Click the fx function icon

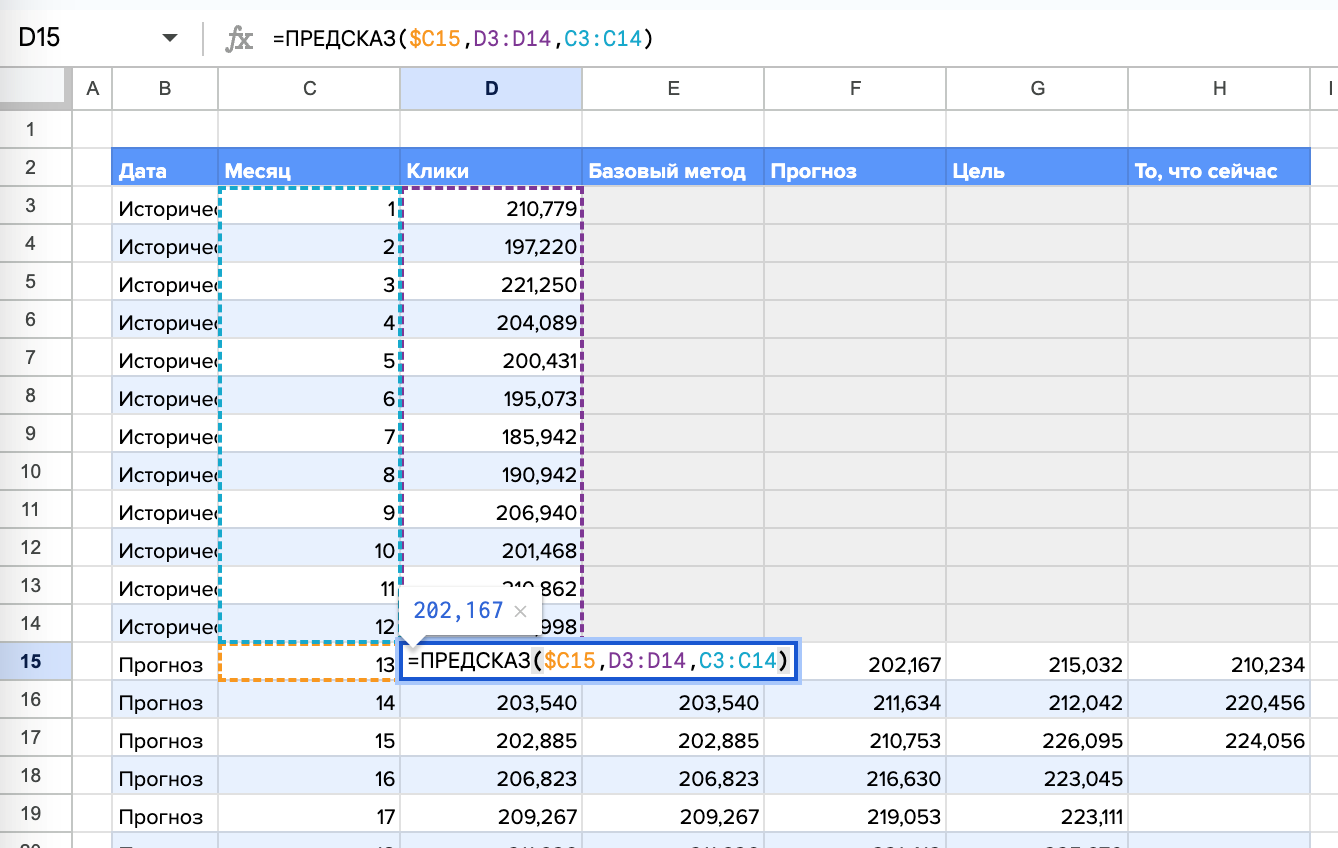[x=239, y=39]
